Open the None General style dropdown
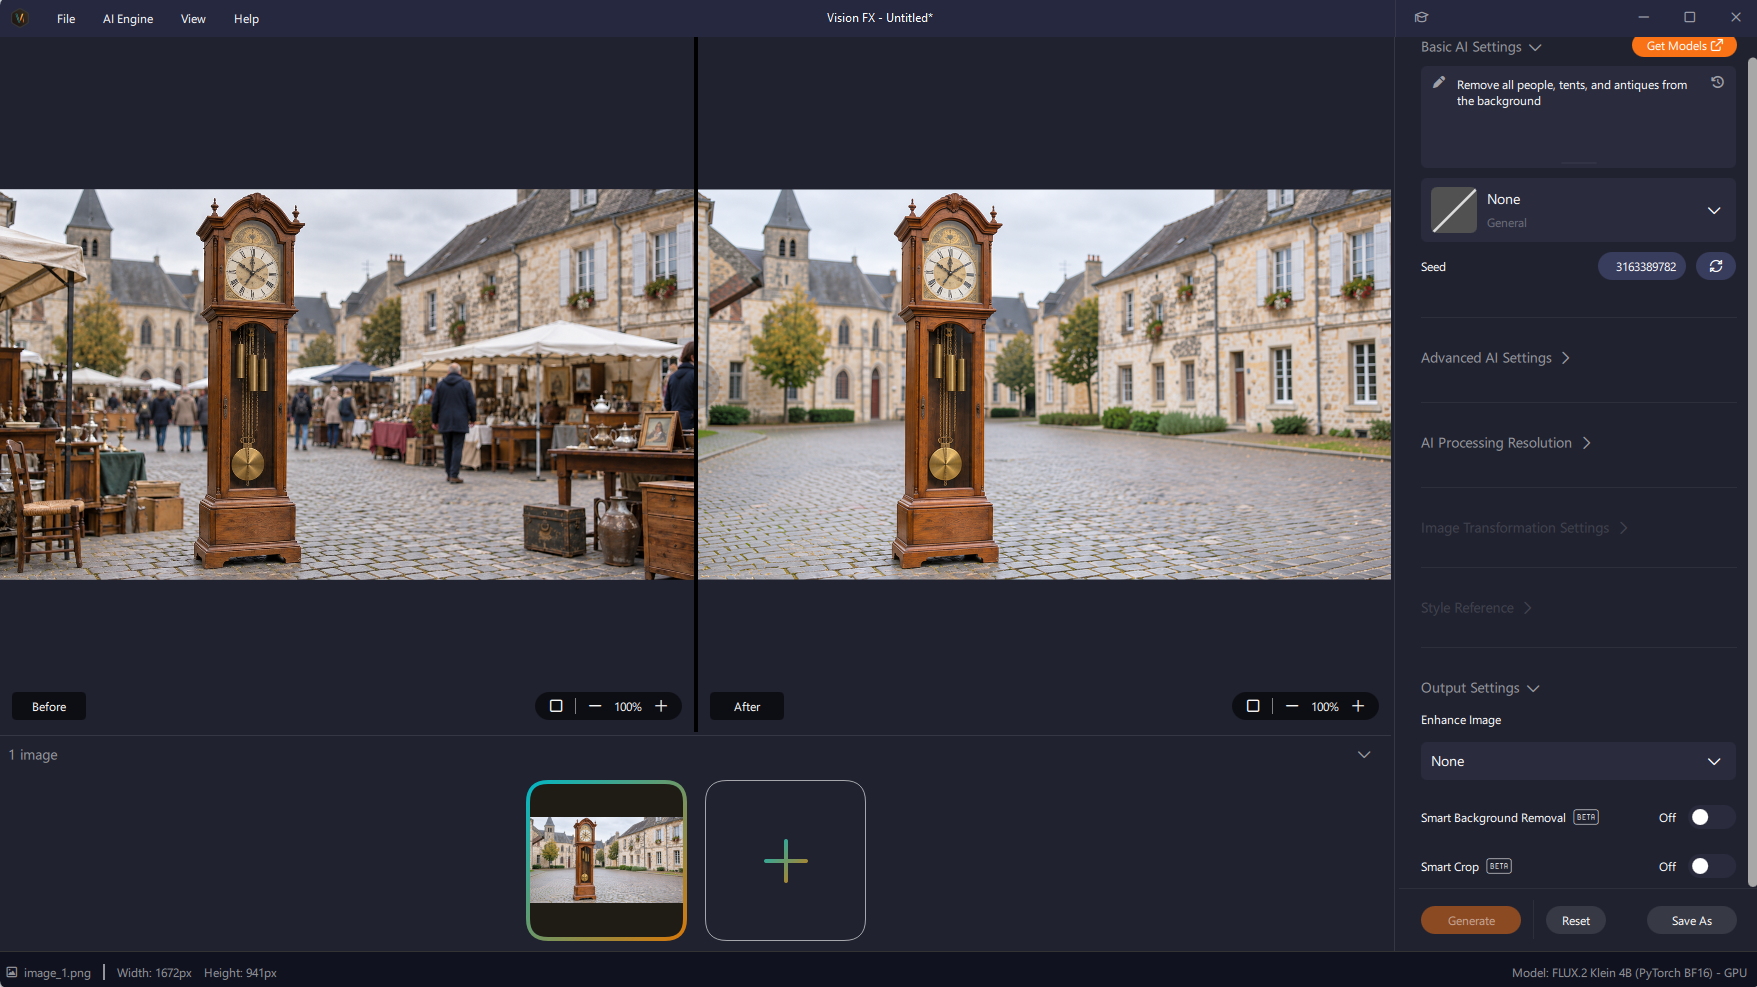This screenshot has width=1757, height=987. pos(1578,210)
